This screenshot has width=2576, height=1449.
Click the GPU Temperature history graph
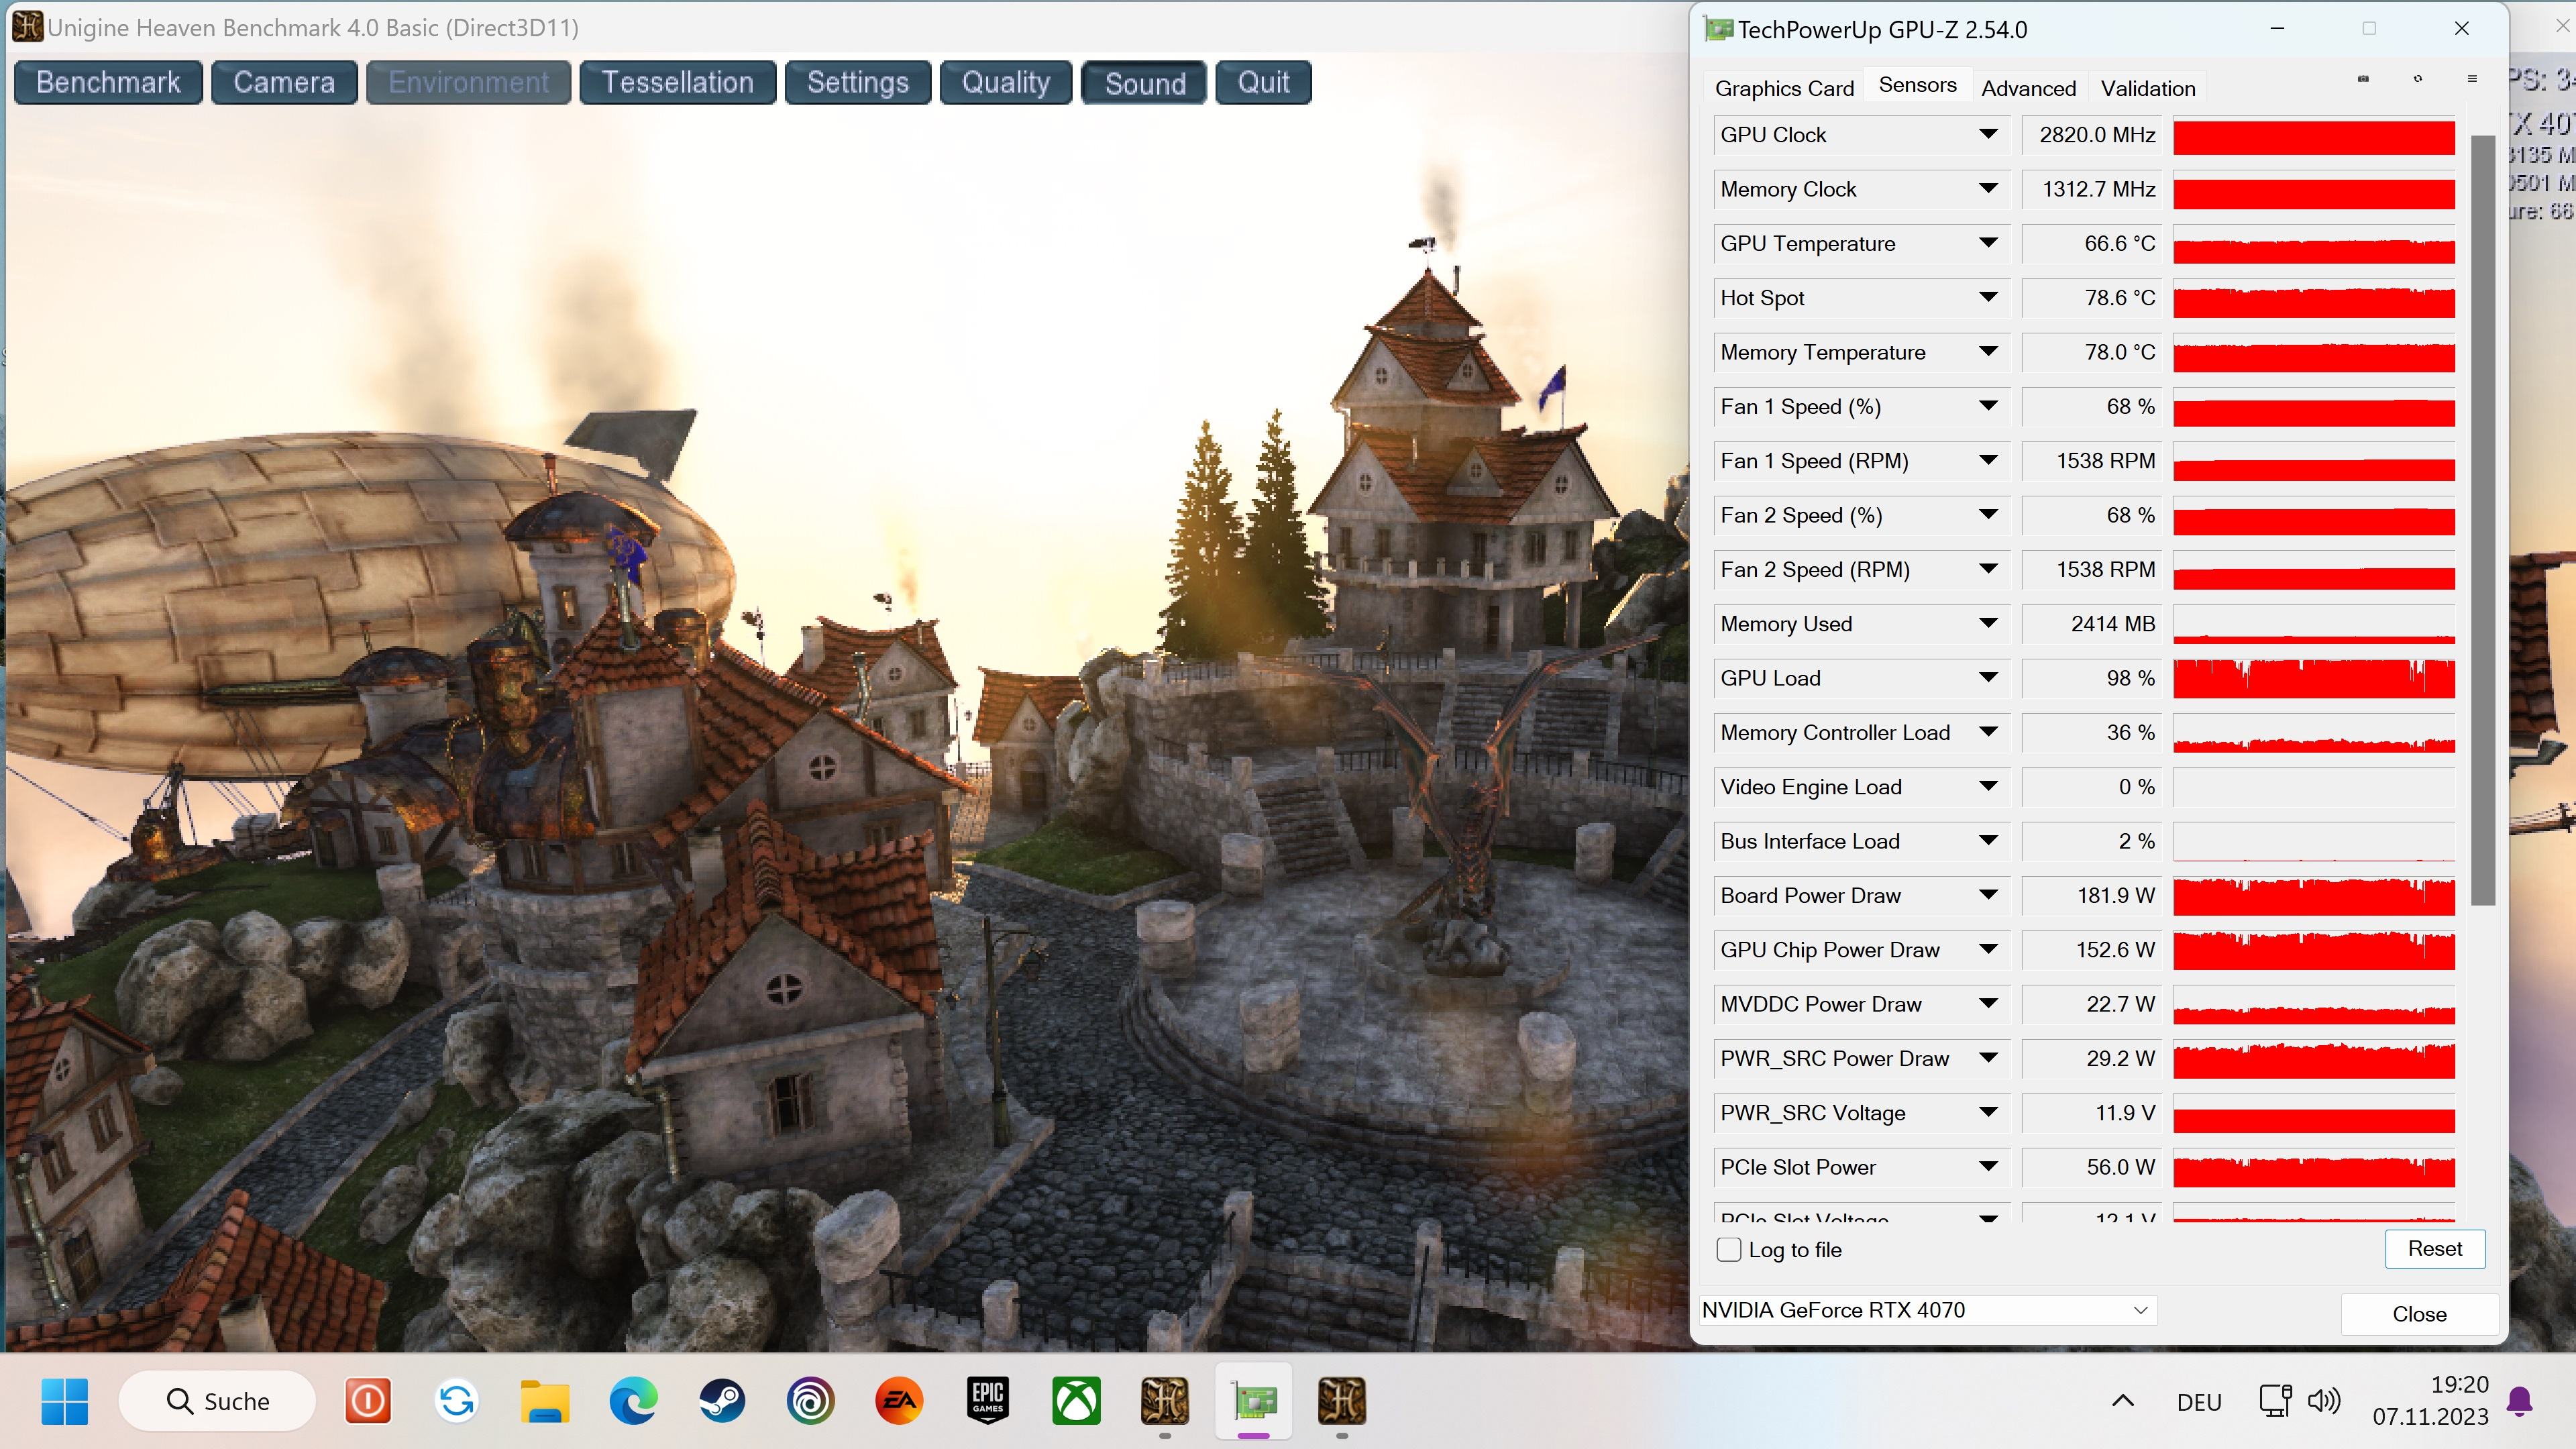(x=2314, y=244)
